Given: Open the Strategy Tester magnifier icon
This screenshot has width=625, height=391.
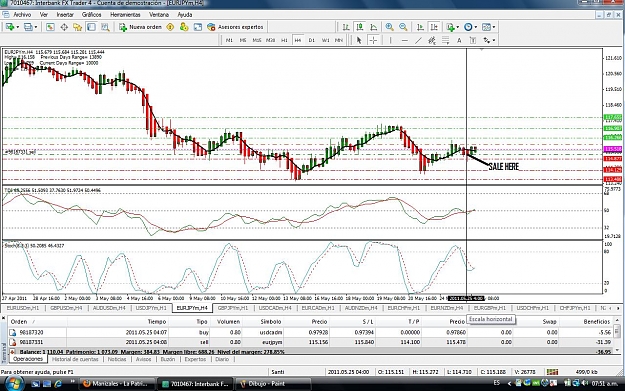Looking at the screenshot, I should [x=105, y=27].
